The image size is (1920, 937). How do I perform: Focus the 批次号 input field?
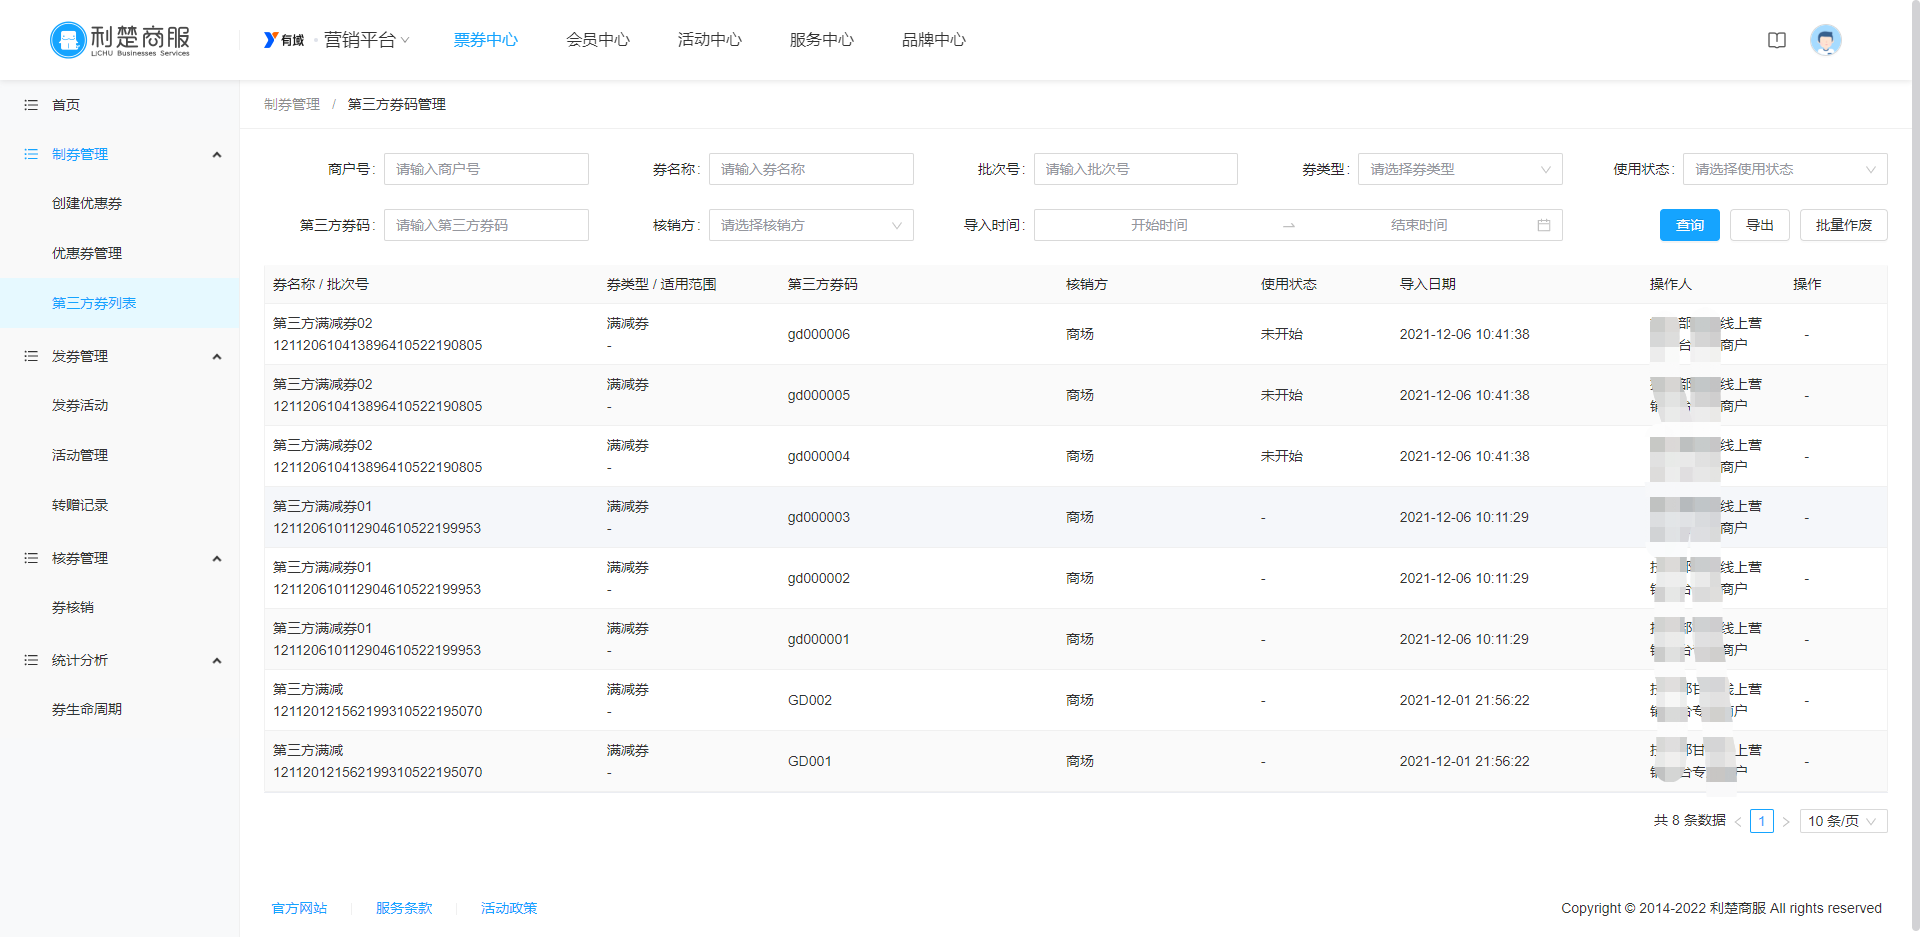[1136, 169]
